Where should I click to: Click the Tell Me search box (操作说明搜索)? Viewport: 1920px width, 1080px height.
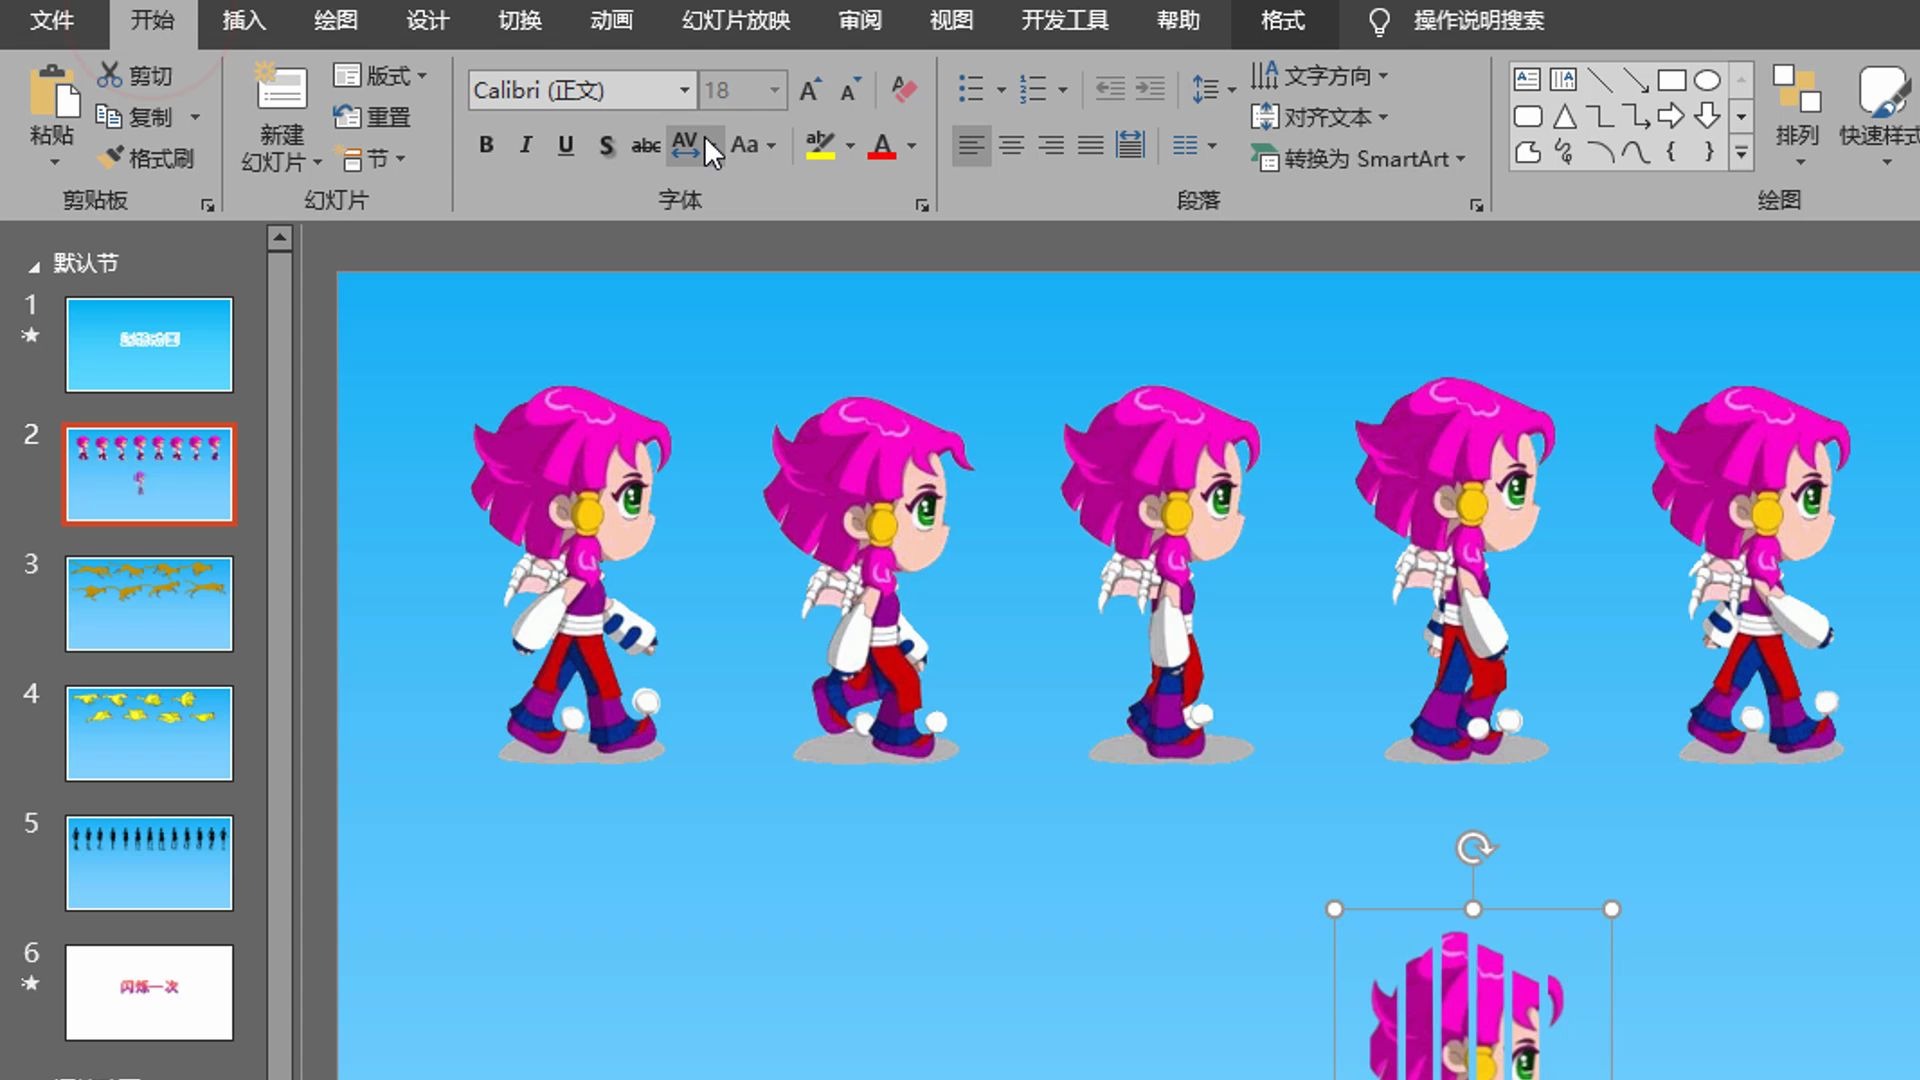point(1479,20)
